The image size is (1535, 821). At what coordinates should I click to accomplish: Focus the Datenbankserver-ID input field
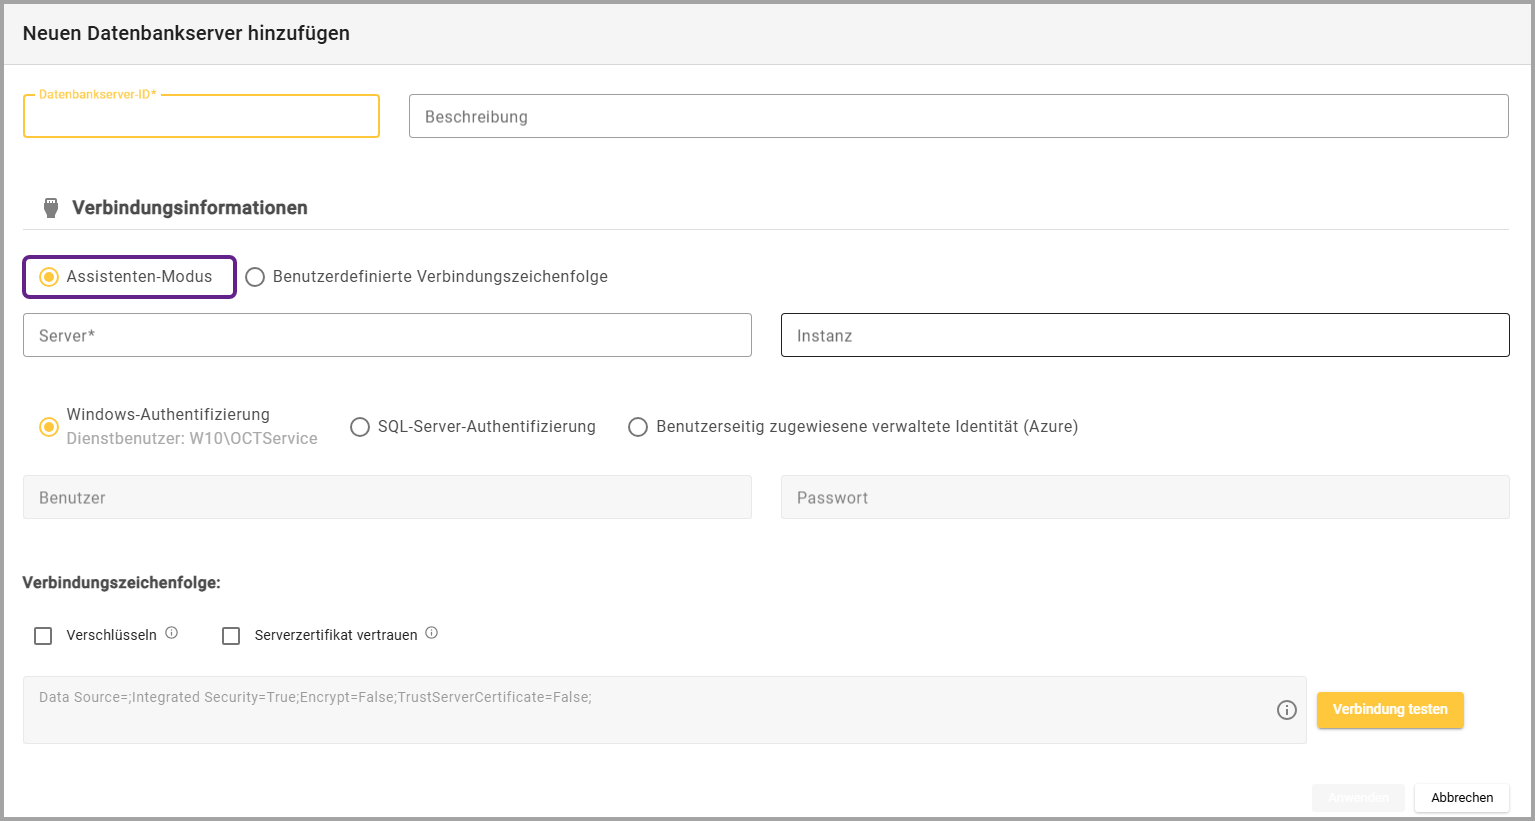coord(201,117)
